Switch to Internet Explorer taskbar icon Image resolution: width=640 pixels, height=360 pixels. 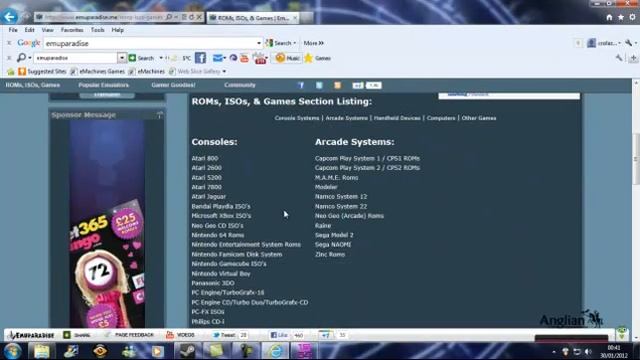(x=275, y=351)
